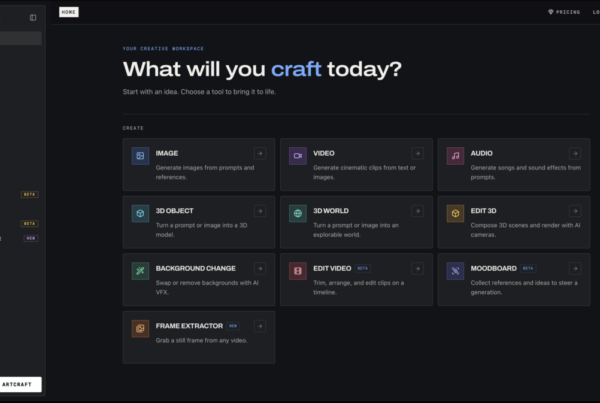Screen dimensions: 600x403
Task: Click the BETA badge on Edit Video
Action: [362, 268]
